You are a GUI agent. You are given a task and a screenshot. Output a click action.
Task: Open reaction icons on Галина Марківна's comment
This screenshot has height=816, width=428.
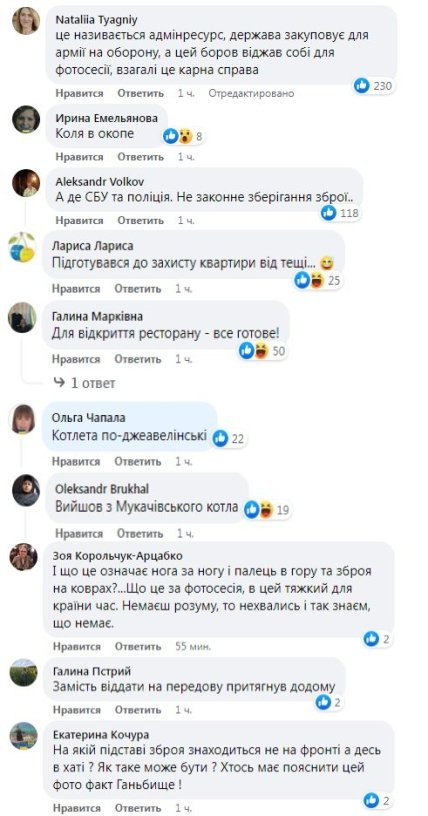coord(263,351)
